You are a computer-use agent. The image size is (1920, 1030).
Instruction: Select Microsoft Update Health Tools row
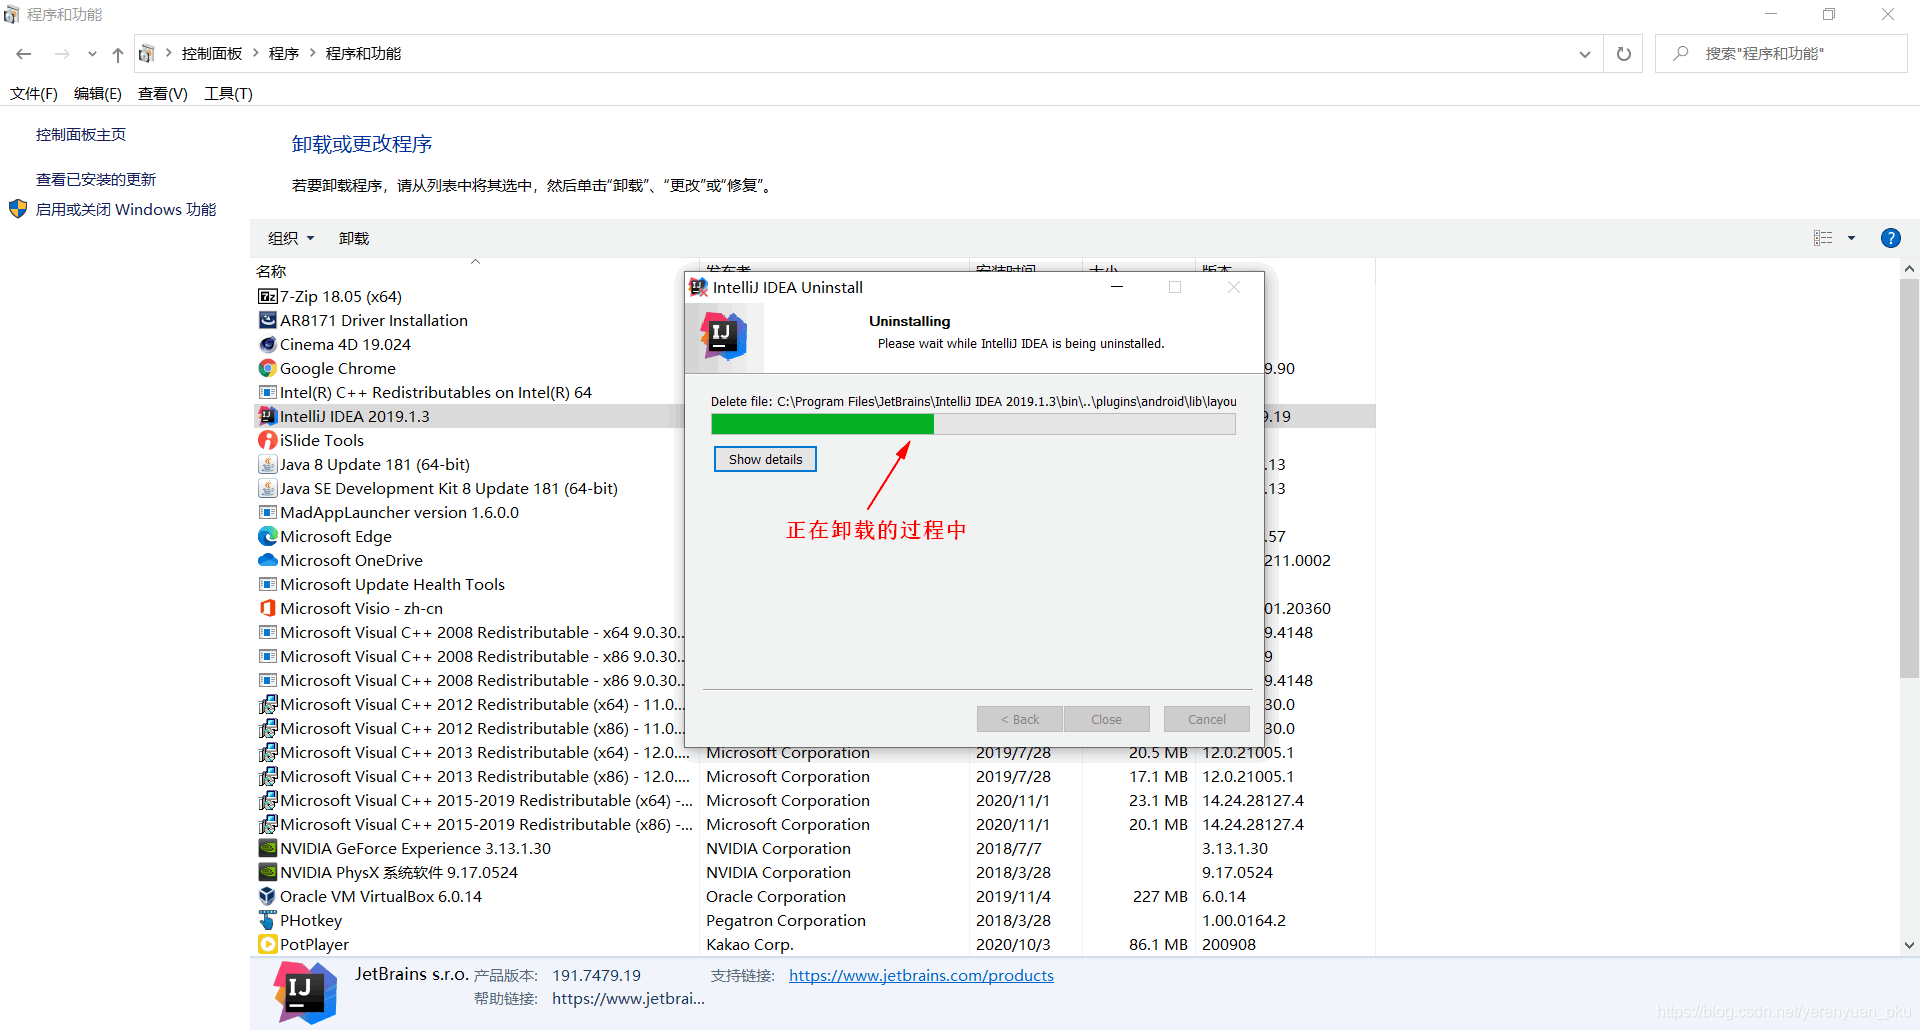click(x=392, y=584)
